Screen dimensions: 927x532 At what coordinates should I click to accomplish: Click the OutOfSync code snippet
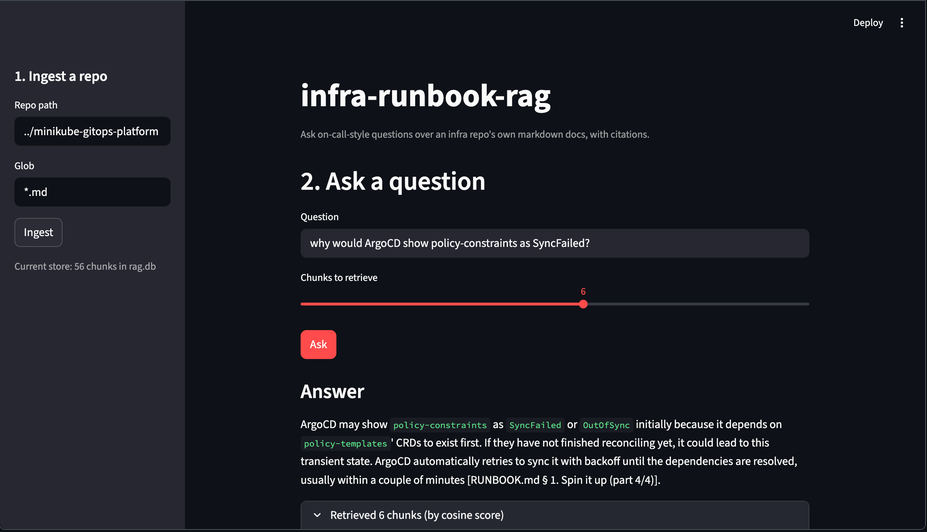coord(606,425)
